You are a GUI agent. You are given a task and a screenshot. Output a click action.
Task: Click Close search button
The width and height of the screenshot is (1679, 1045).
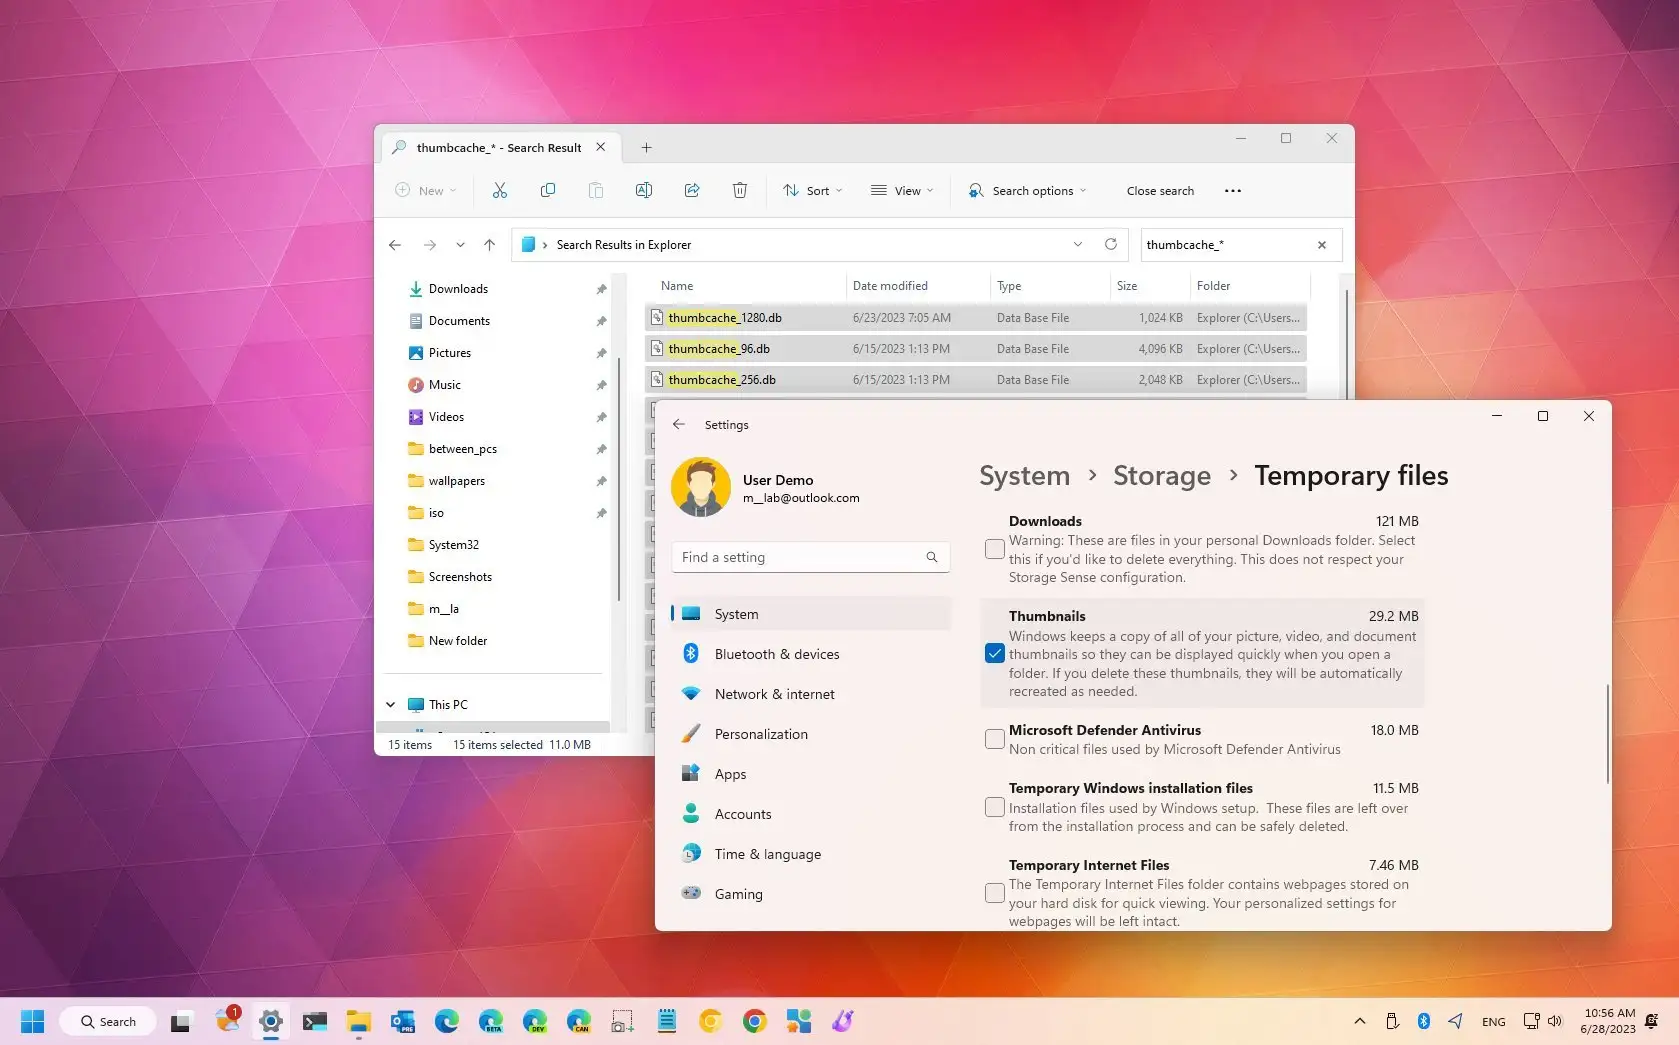(1160, 191)
